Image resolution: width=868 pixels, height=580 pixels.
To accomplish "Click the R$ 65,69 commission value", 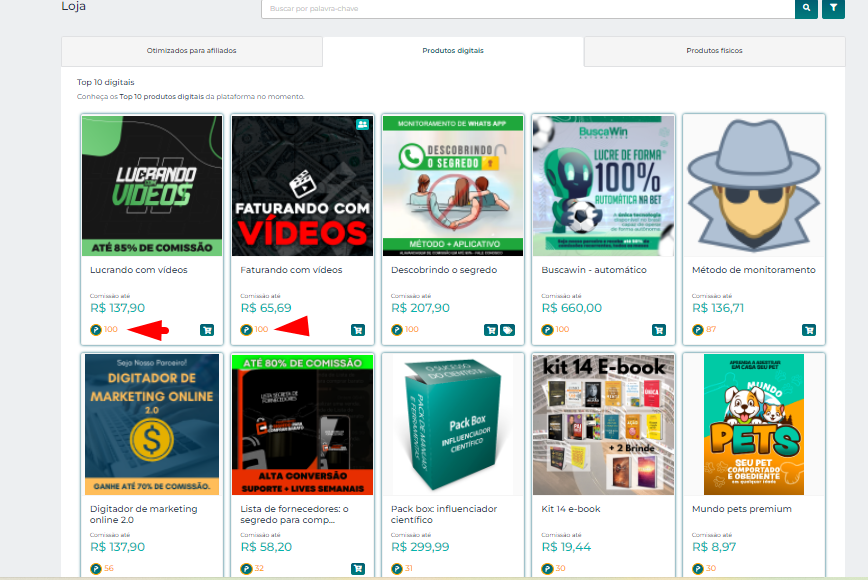I will [266, 308].
